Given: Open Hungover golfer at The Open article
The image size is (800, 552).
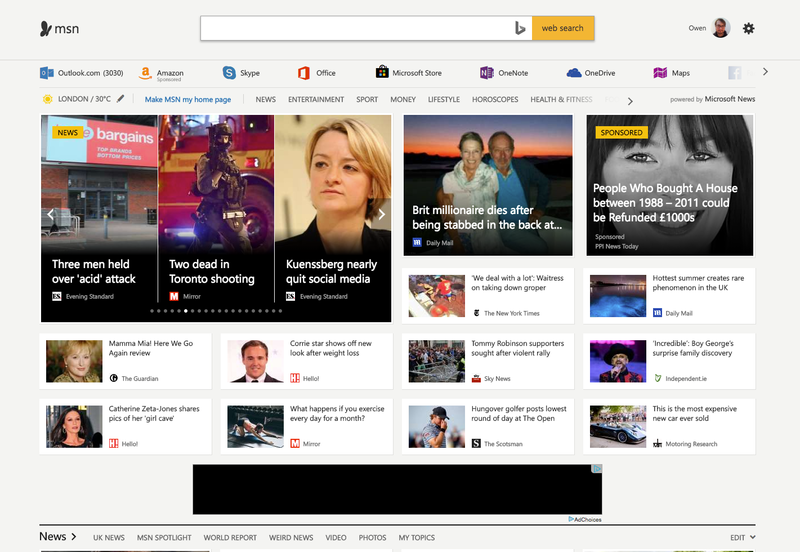Looking at the screenshot, I should (488, 426).
